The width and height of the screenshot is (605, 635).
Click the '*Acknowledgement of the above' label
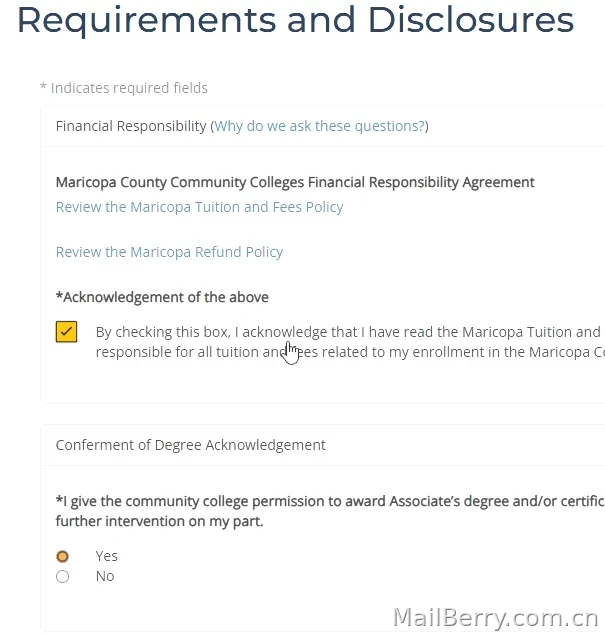(x=162, y=297)
